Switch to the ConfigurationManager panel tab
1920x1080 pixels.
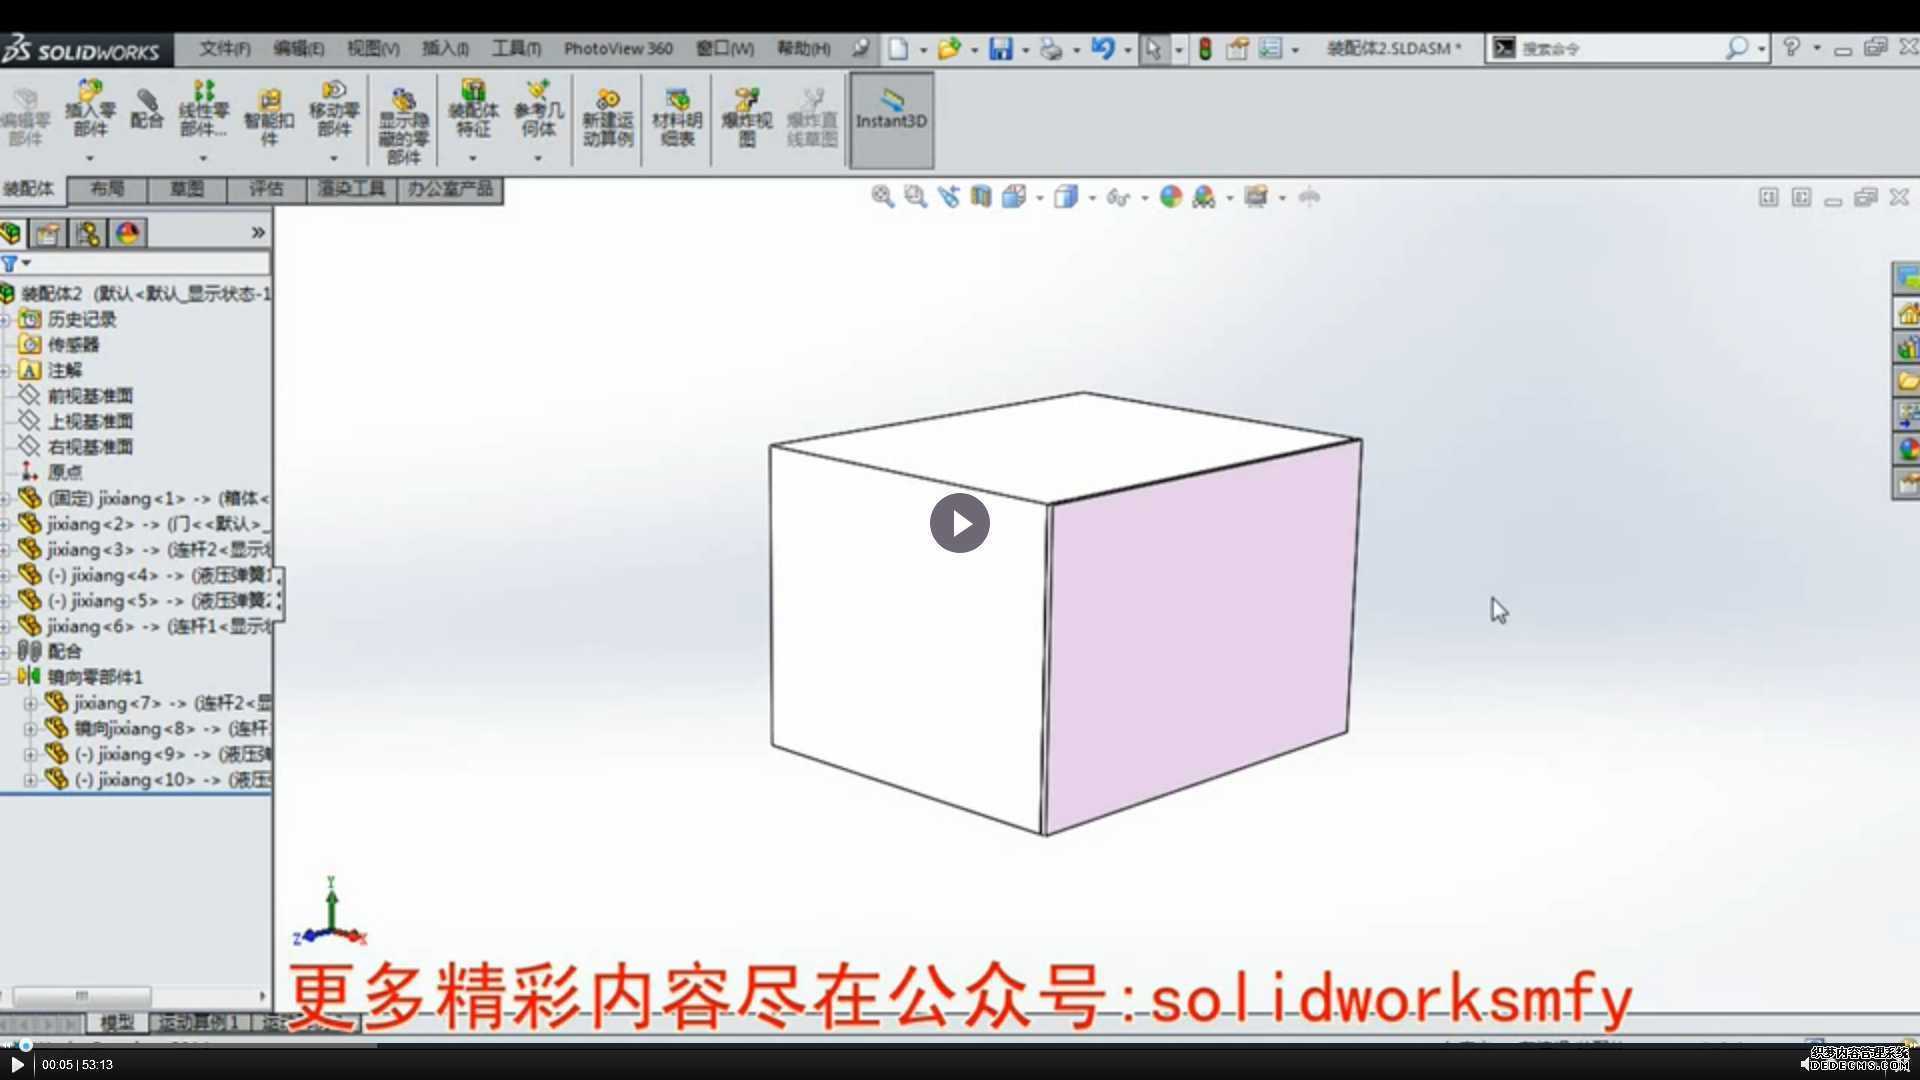(x=88, y=233)
